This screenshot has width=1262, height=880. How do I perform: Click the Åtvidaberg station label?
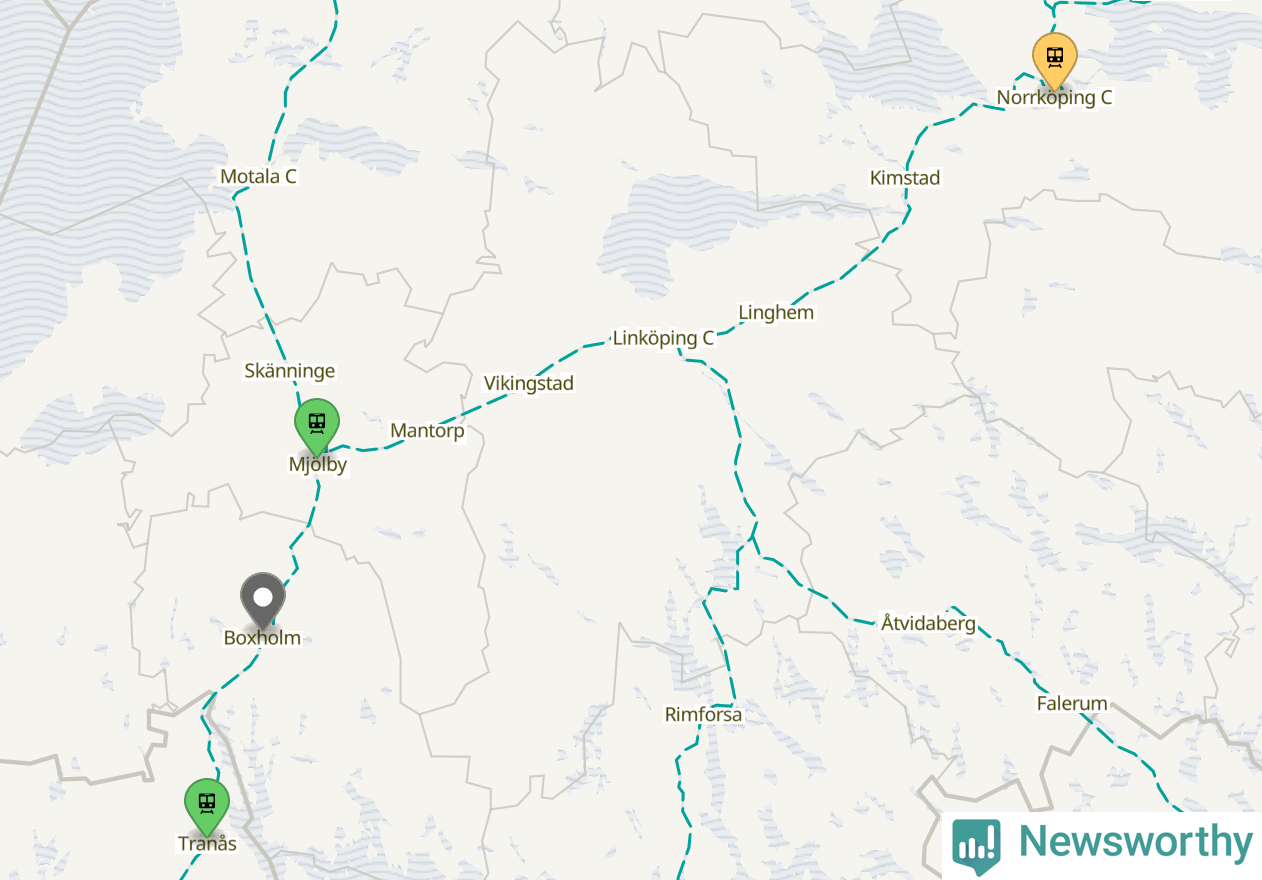[x=928, y=623]
